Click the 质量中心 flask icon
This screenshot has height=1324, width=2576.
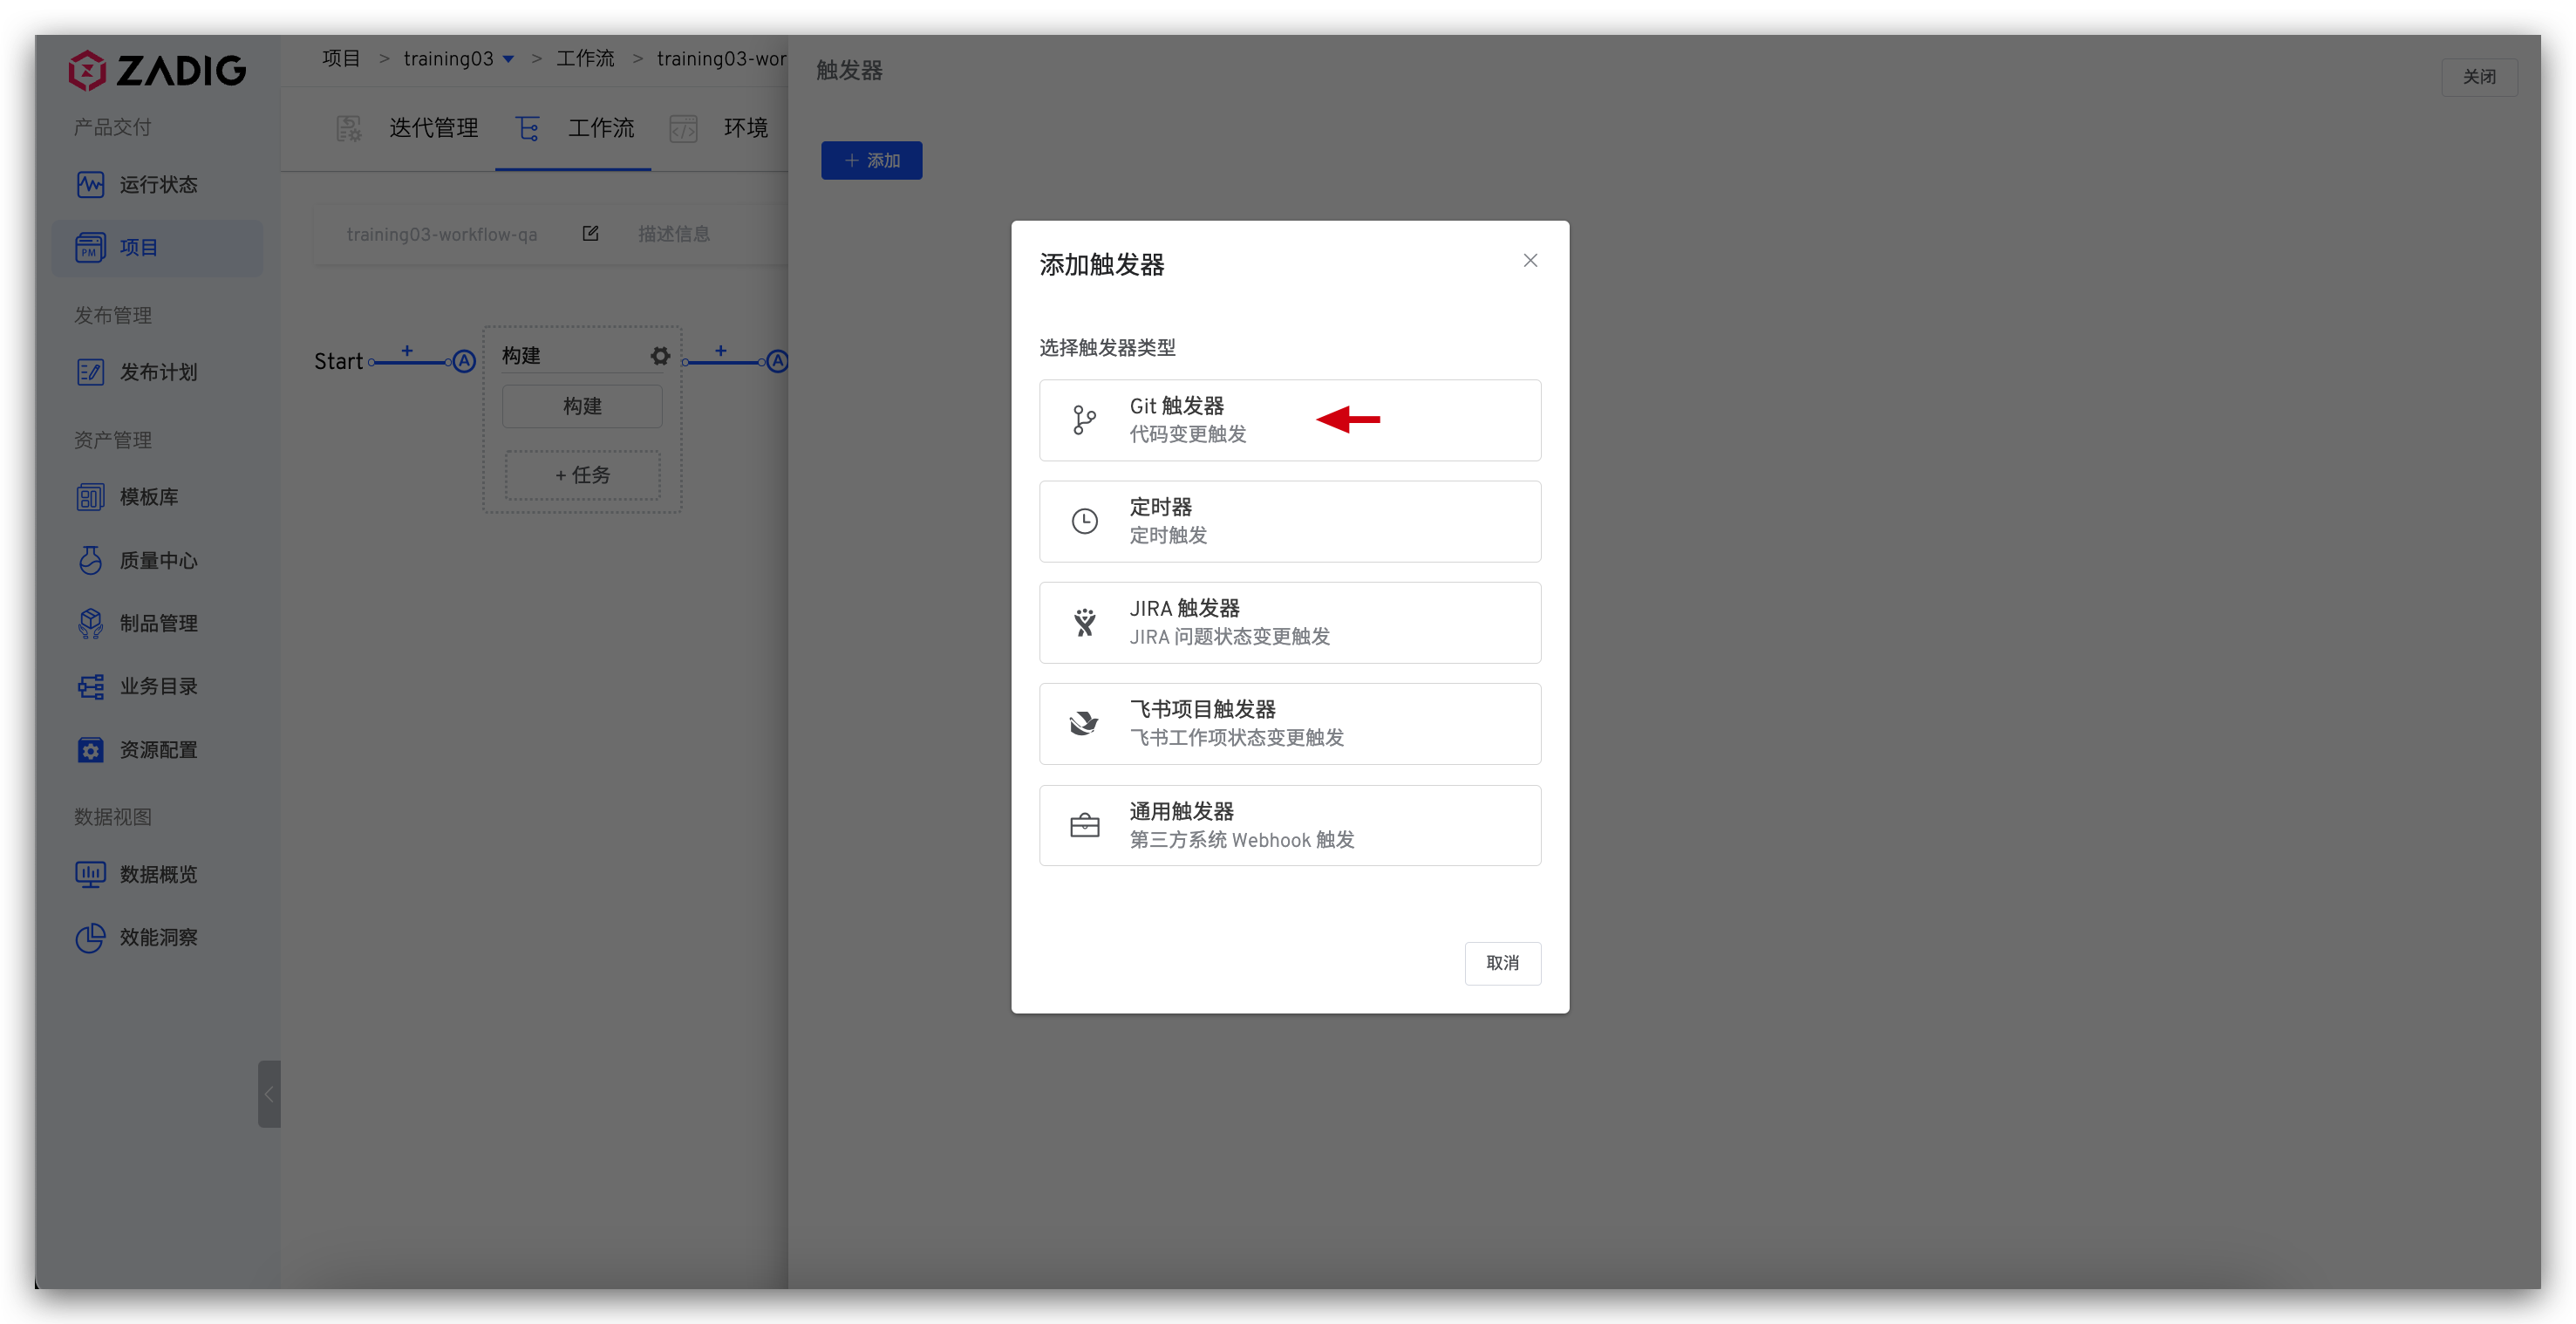coord(90,560)
